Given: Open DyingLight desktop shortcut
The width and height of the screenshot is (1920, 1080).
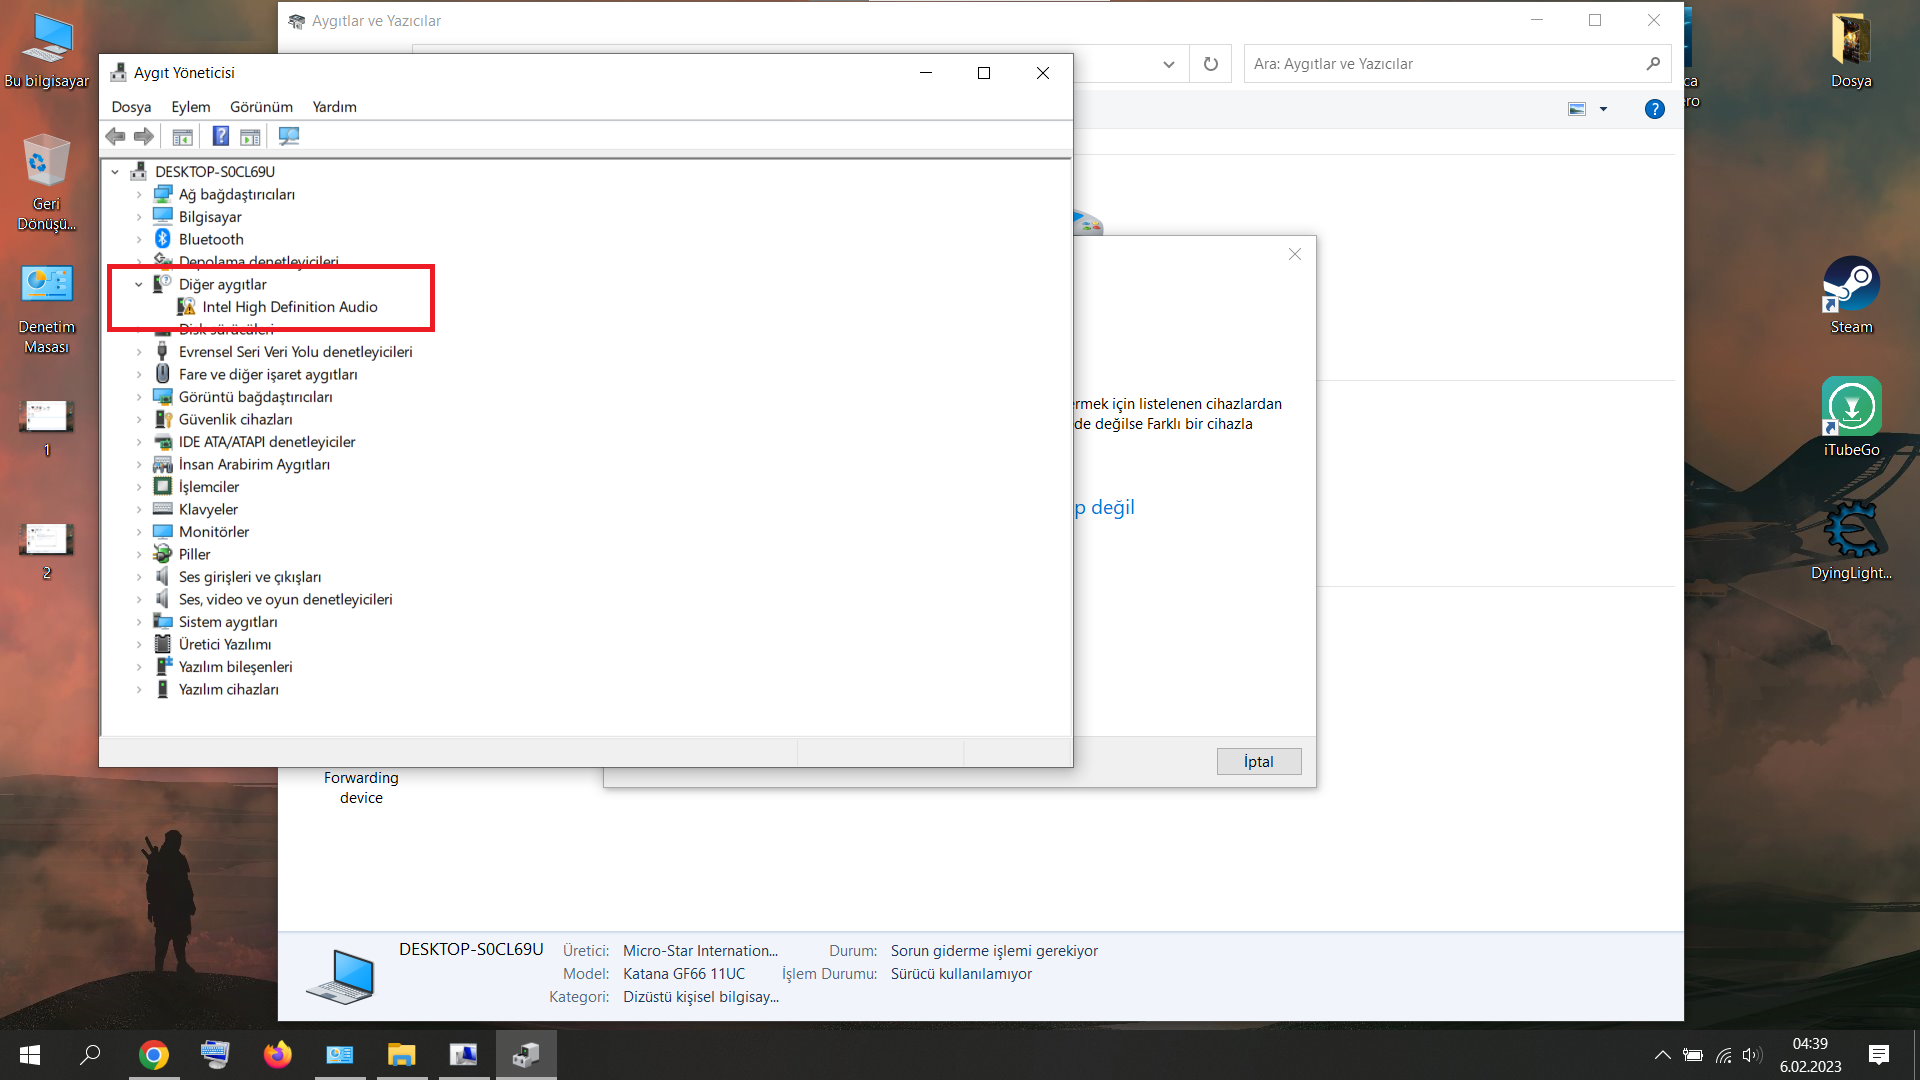Looking at the screenshot, I should coord(1851,541).
